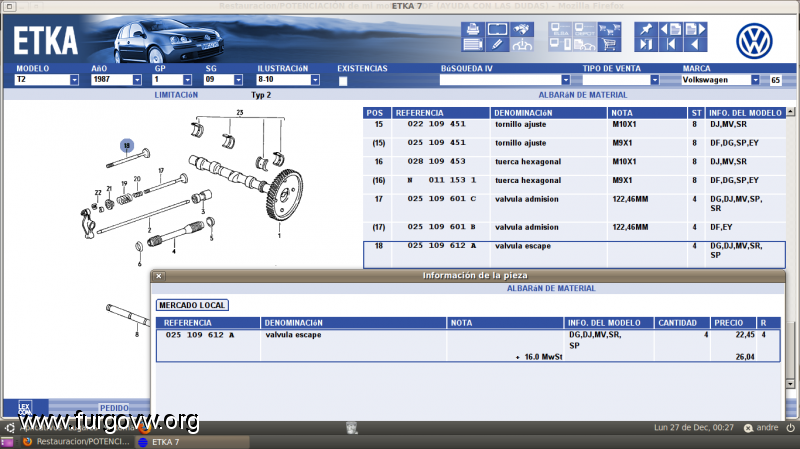Click the 025 109 612 A row in info dialog
Screen dimensions: 800x449
click(x=468, y=345)
